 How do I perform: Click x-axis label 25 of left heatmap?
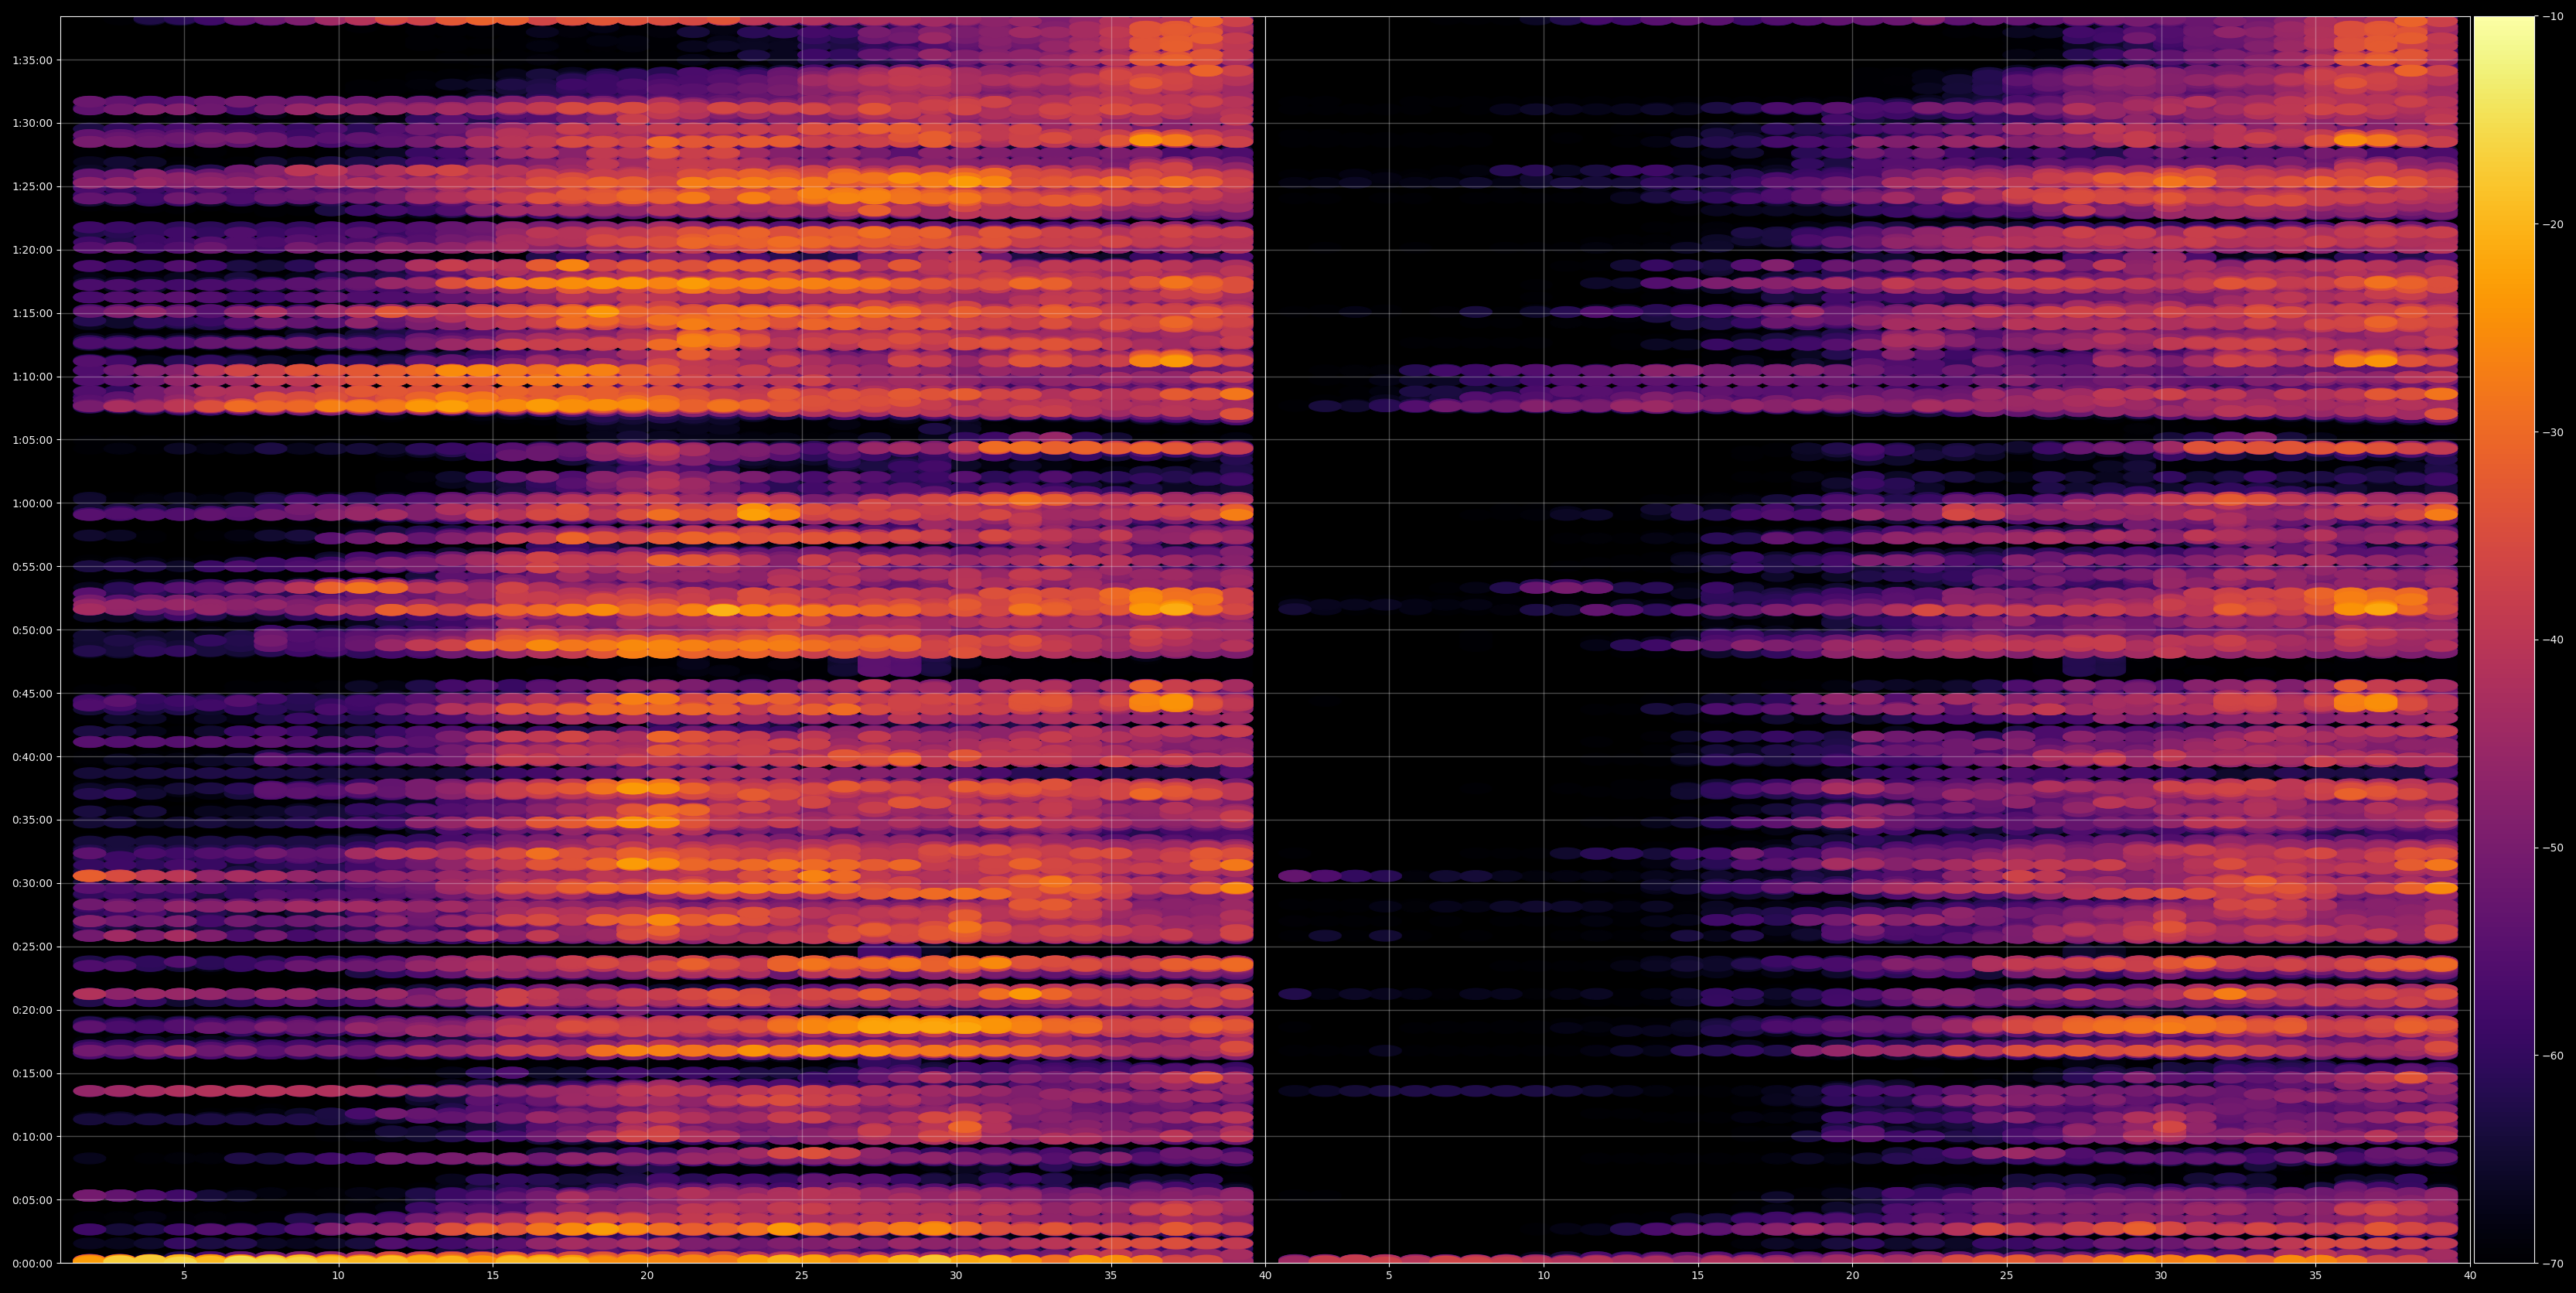tap(802, 1276)
